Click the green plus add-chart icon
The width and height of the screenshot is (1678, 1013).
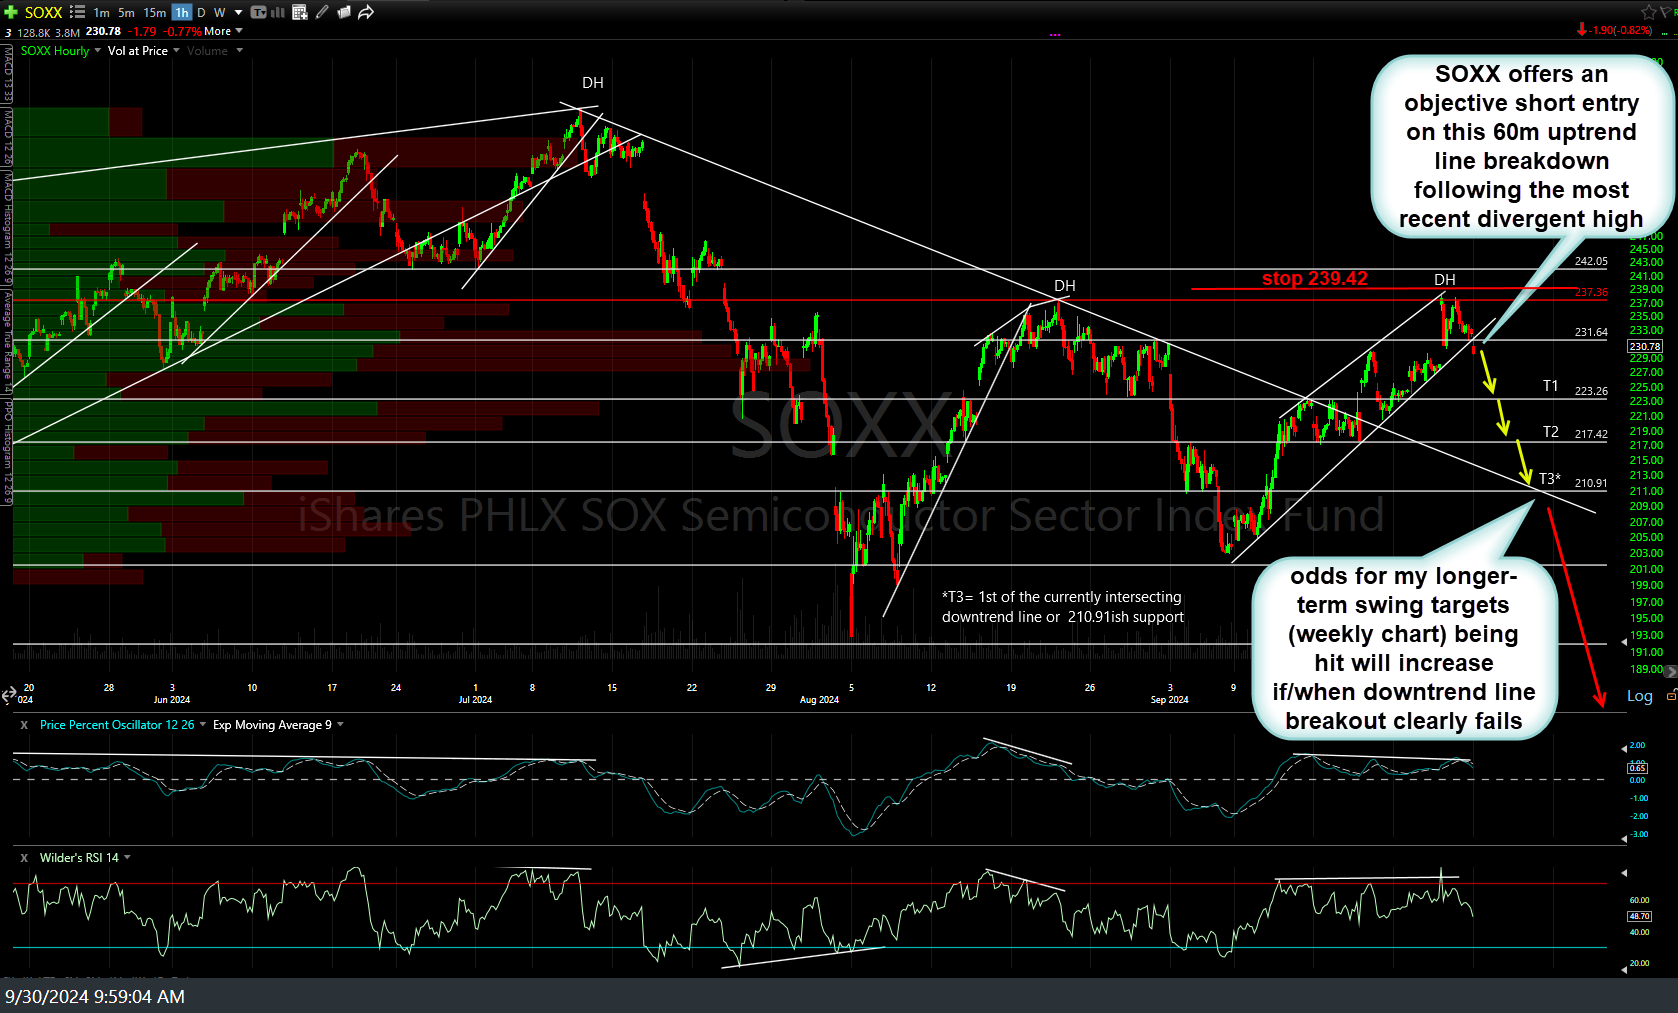coord(11,12)
